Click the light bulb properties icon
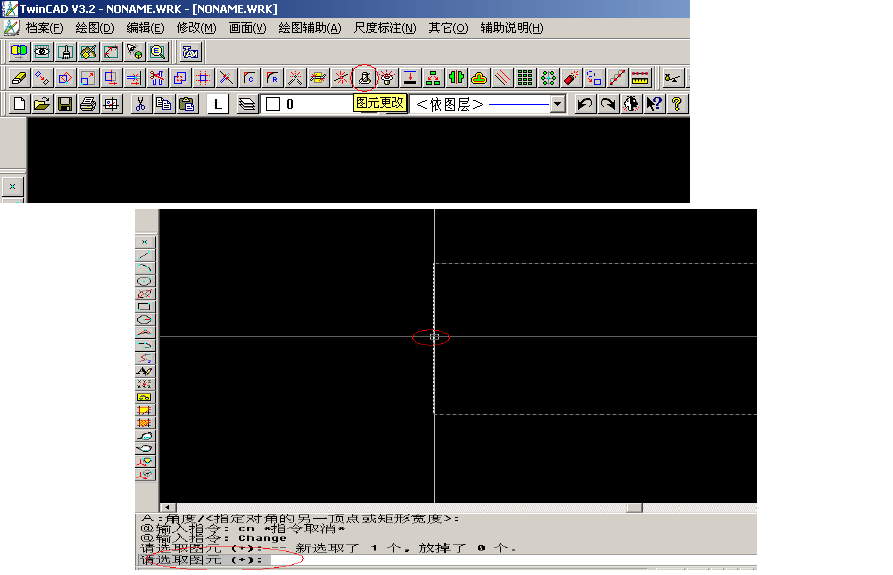This screenshot has height=575, width=893. pos(387,77)
